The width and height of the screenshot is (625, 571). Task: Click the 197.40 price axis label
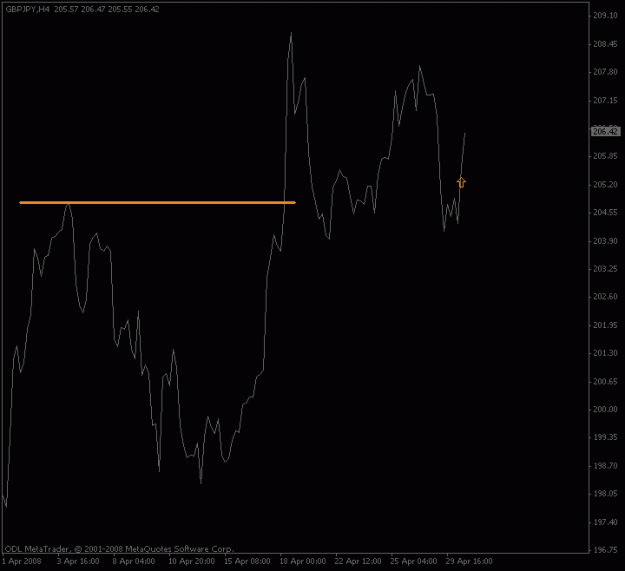(605, 522)
